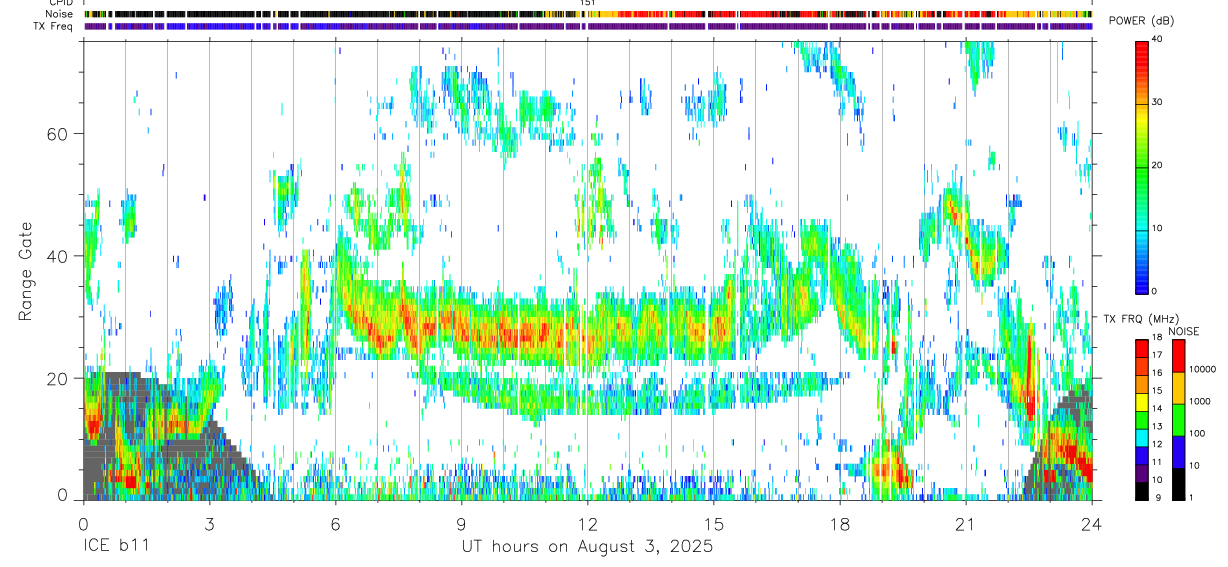Click the red block in the noise legend
This screenshot has width=1228, height=567.
point(1178,356)
